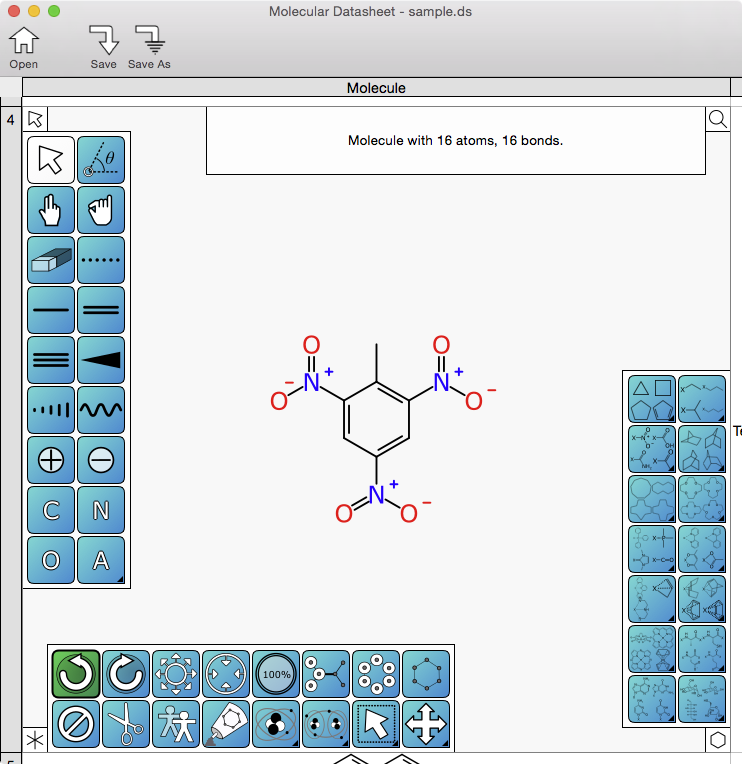Expand the 'A' atom element picker
This screenshot has width=742, height=764.
pos(101,560)
